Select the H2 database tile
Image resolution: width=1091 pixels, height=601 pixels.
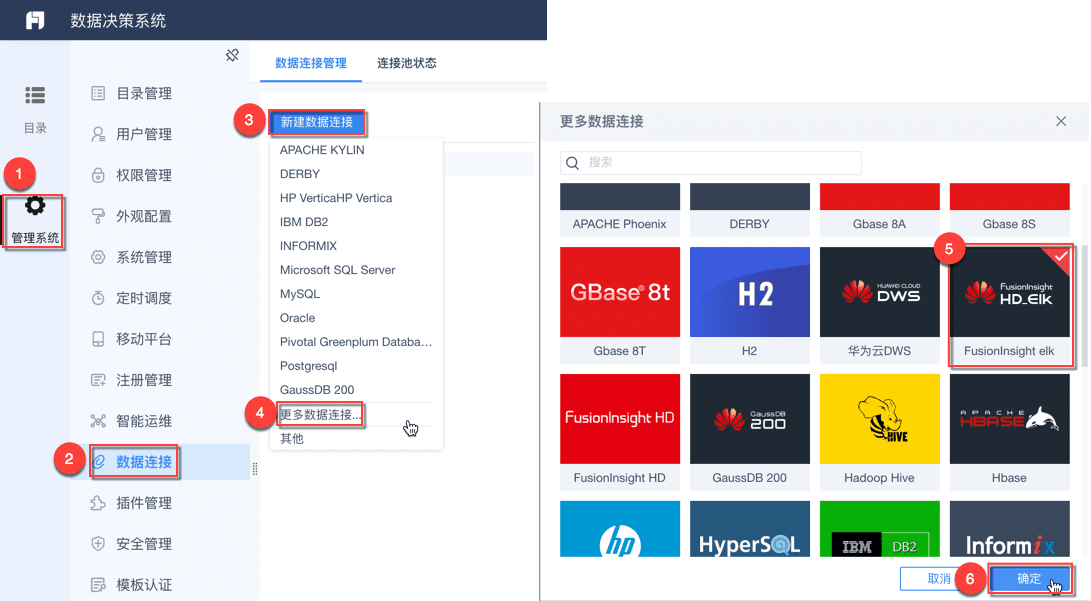coord(750,305)
